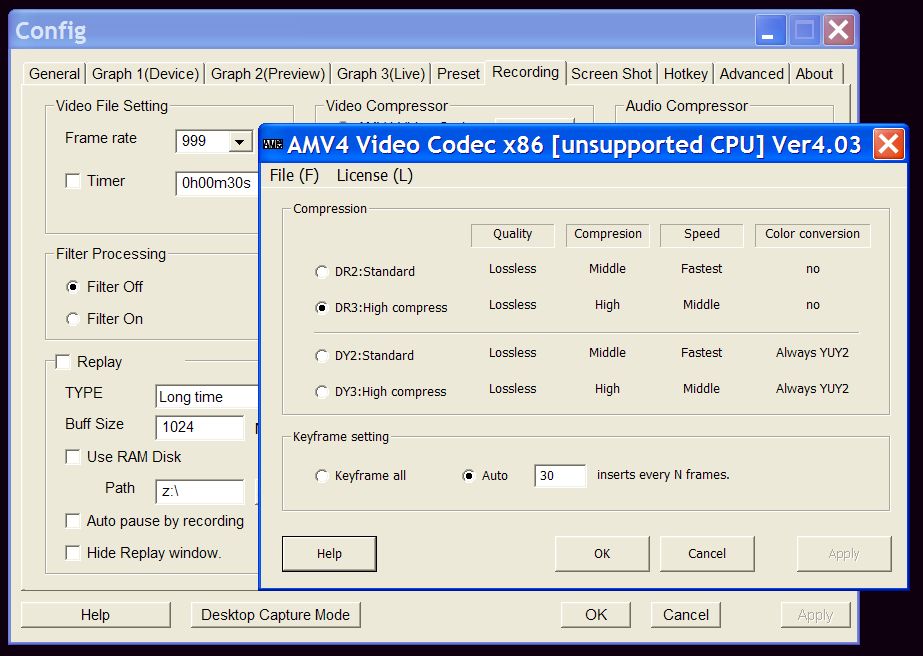Click Cancel in the Config window
The width and height of the screenshot is (923, 656).
(686, 615)
